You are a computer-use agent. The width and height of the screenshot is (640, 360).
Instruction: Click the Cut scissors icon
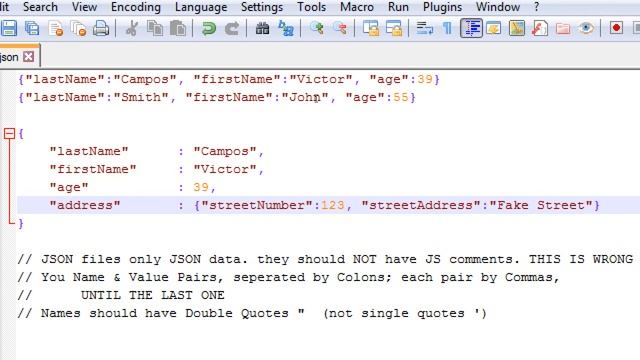coord(131,28)
